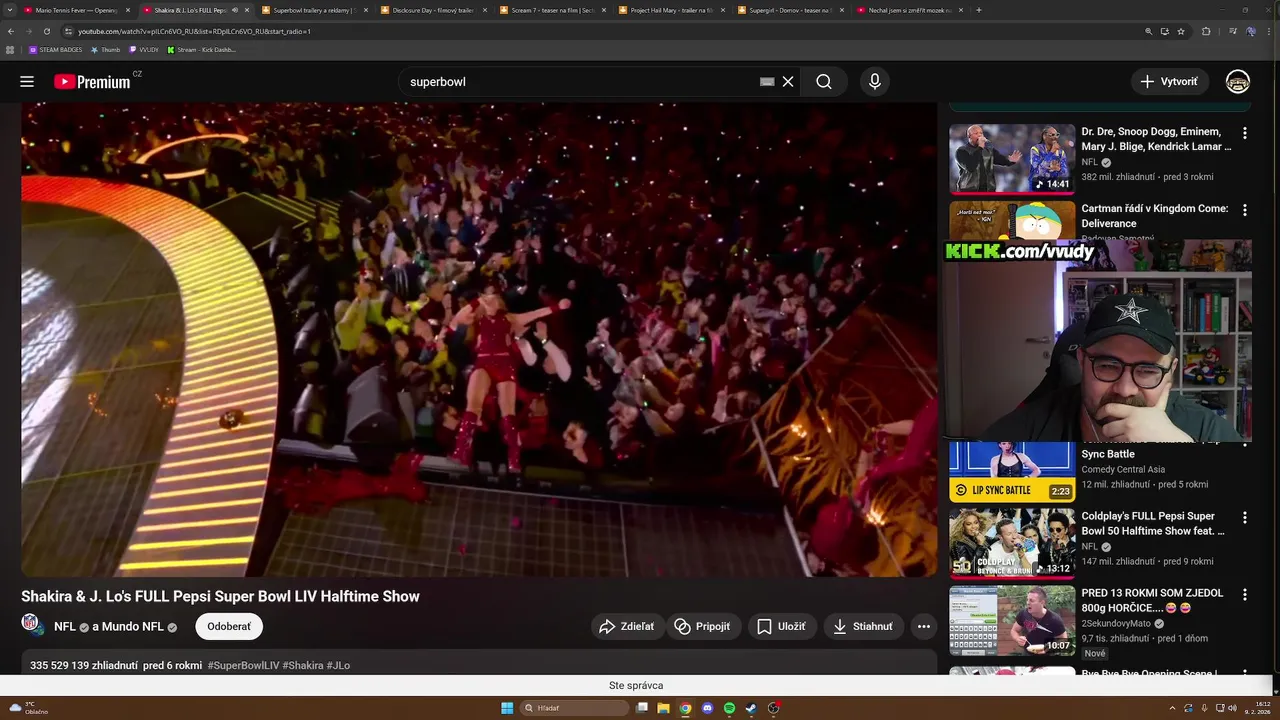The width and height of the screenshot is (1280, 720).
Task: Save the video with Uložiť
Action: click(x=781, y=627)
